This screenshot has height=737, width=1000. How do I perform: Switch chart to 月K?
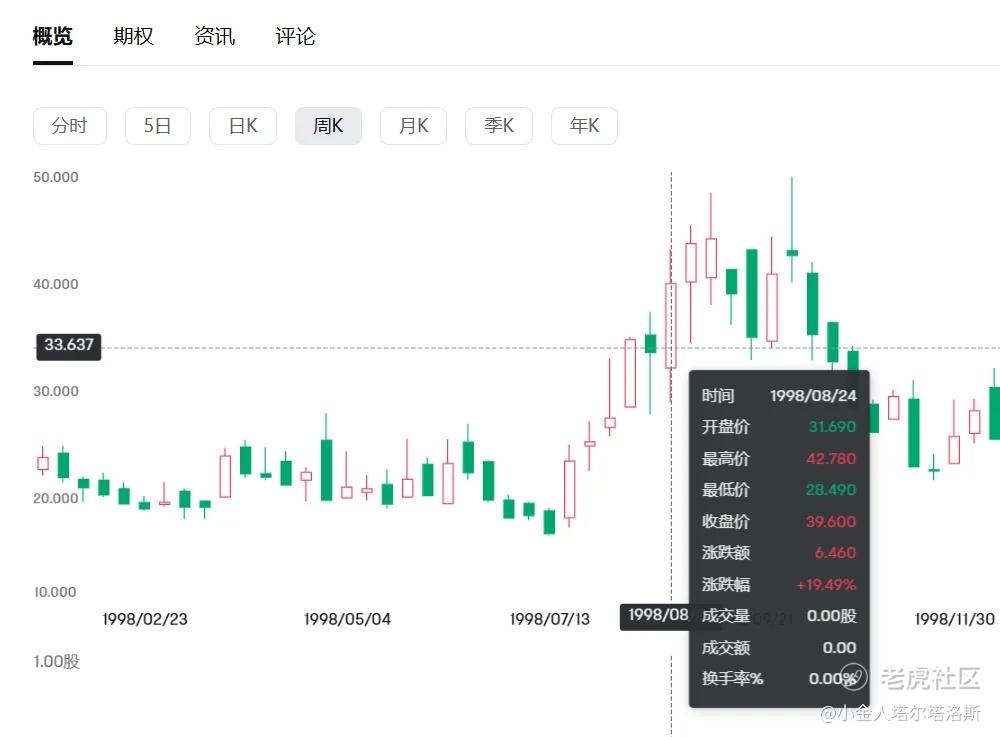[413, 126]
